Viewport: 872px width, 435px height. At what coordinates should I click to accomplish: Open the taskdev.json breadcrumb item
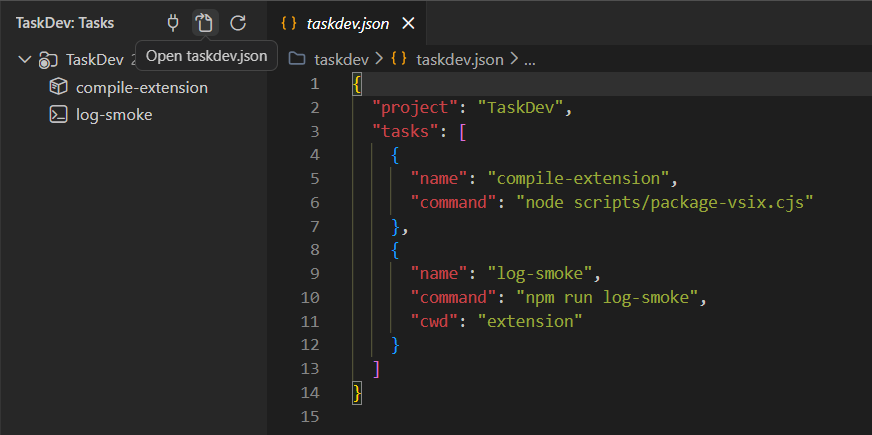[x=460, y=60]
